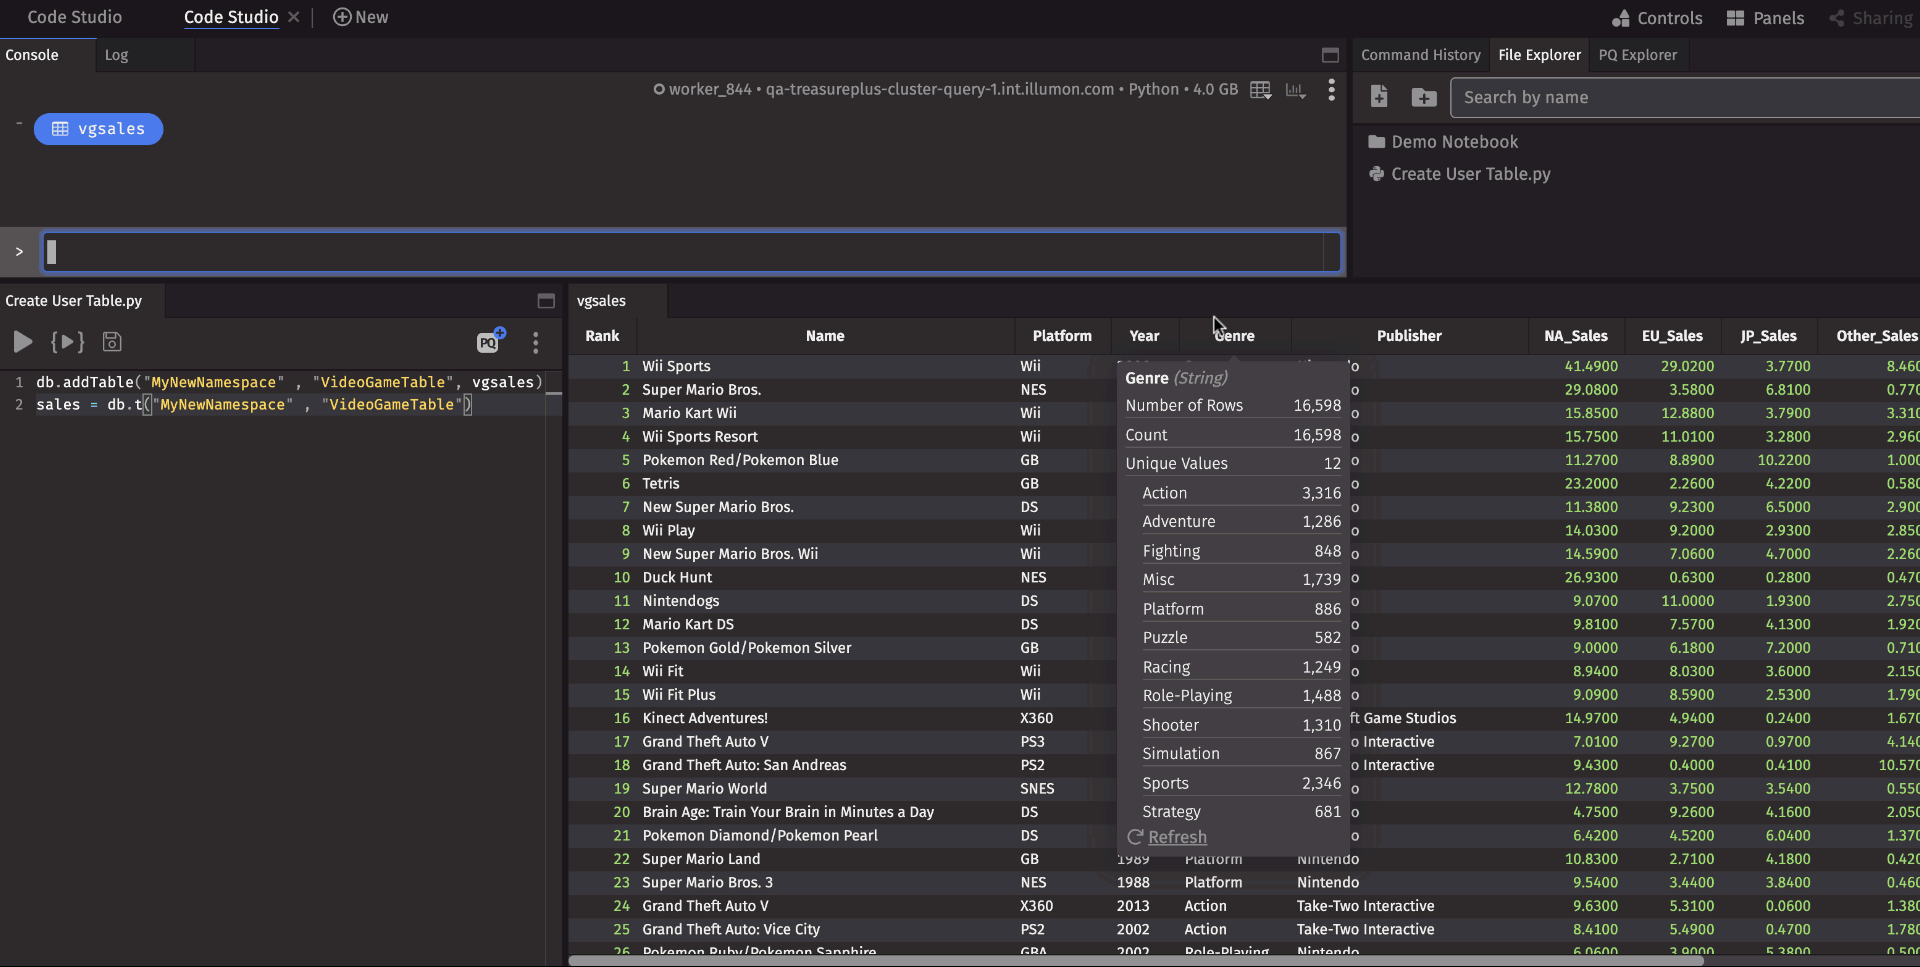Open the Demo Notebook folder
This screenshot has height=967, width=1920.
tap(1443, 142)
